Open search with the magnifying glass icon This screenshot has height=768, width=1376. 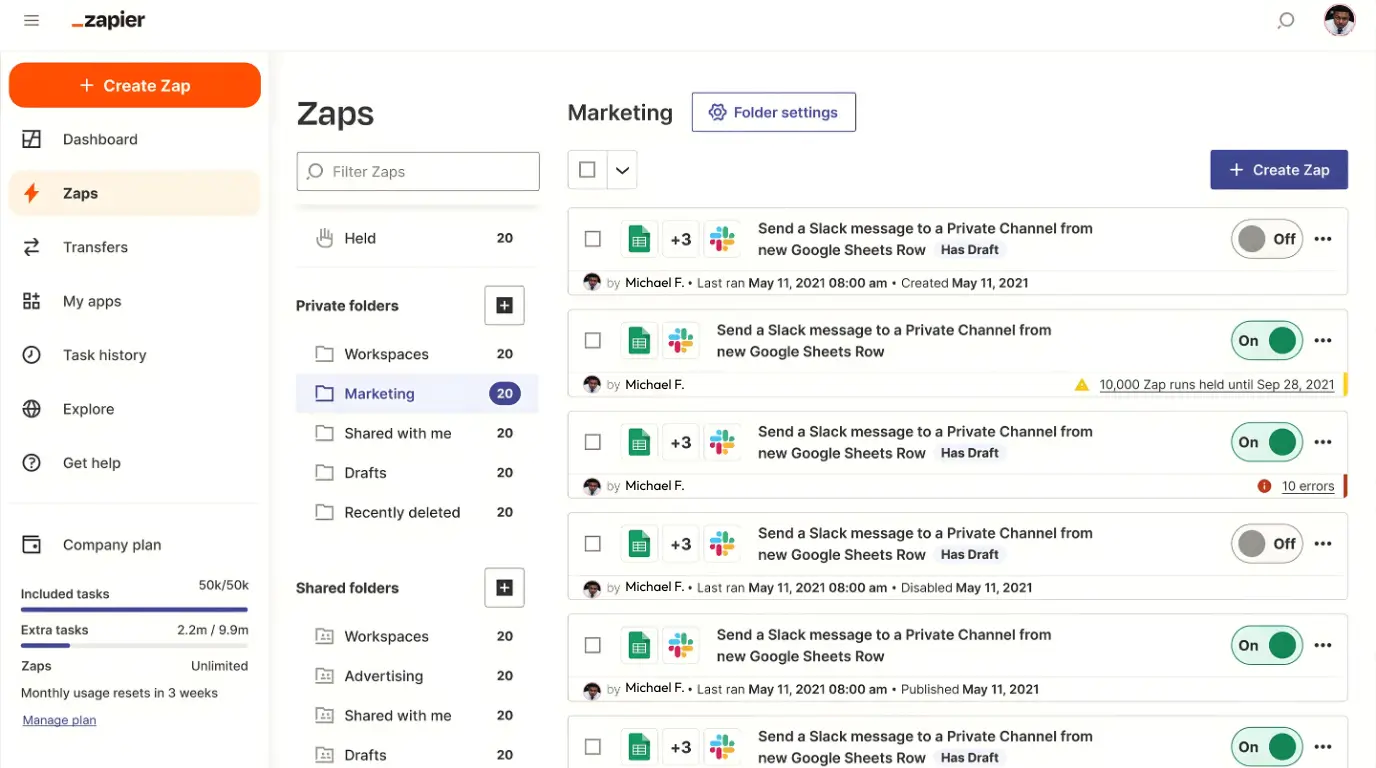pyautogui.click(x=1285, y=20)
